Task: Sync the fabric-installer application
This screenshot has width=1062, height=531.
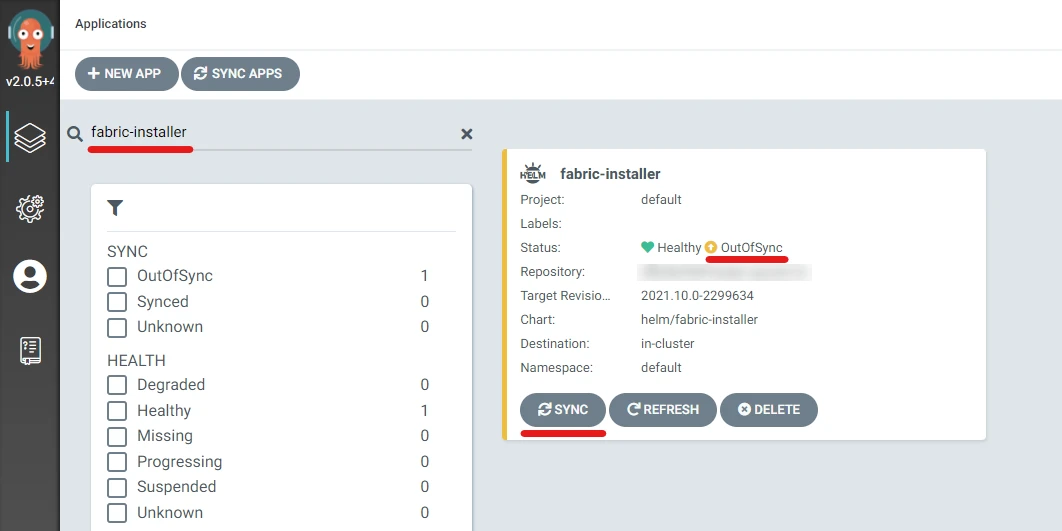Action: 563,410
